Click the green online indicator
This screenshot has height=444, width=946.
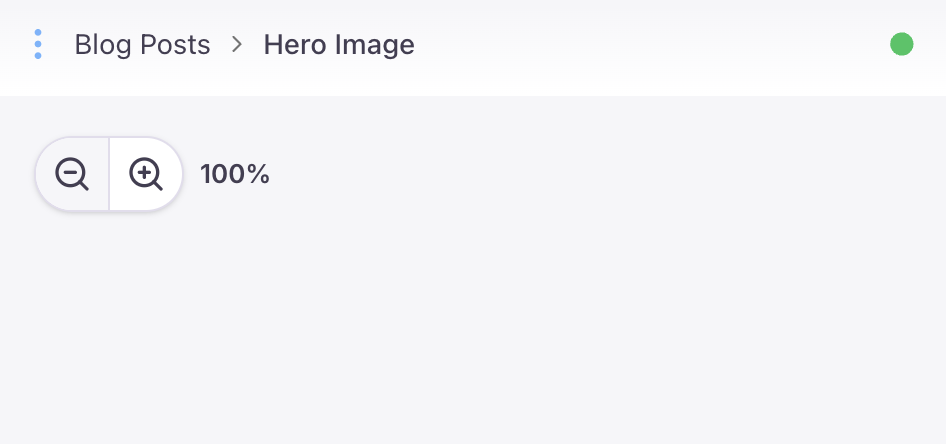(x=901, y=44)
